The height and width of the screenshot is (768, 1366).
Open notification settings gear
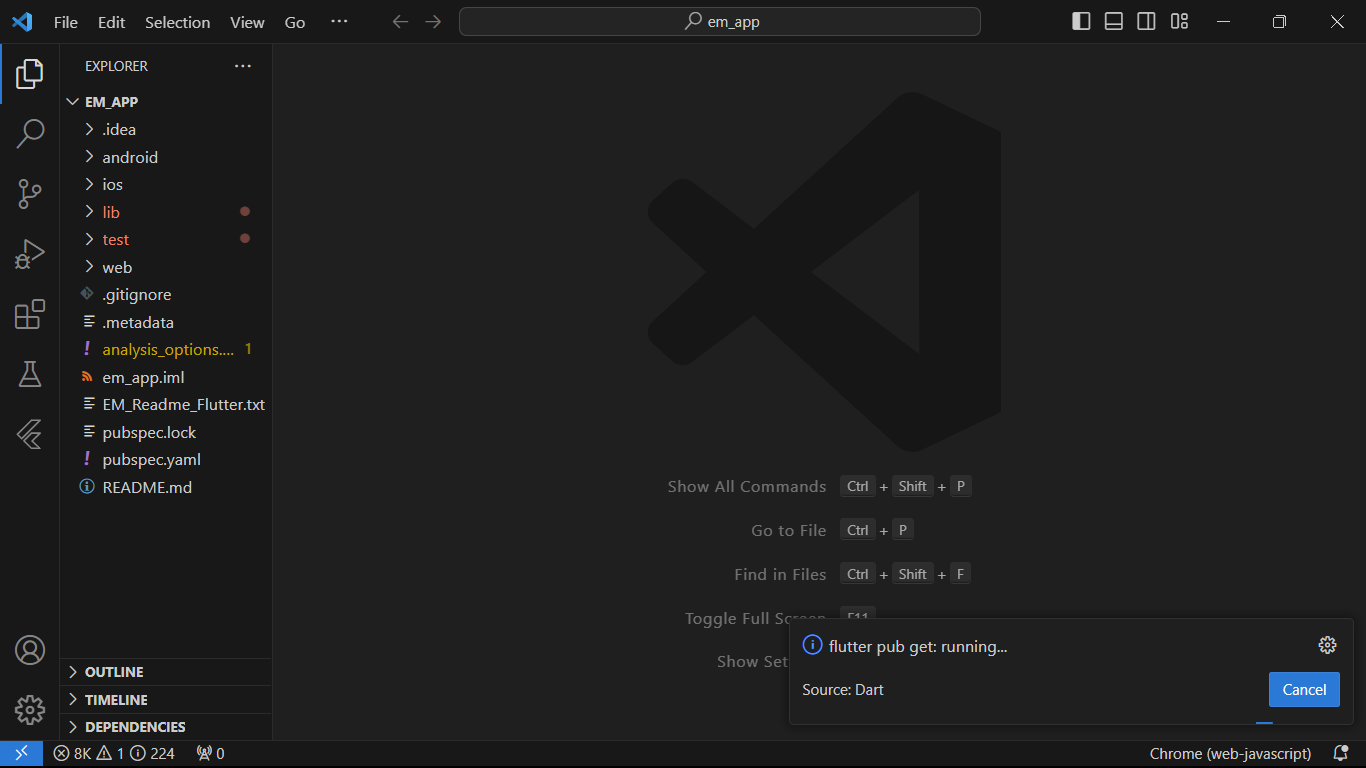tap(1327, 645)
